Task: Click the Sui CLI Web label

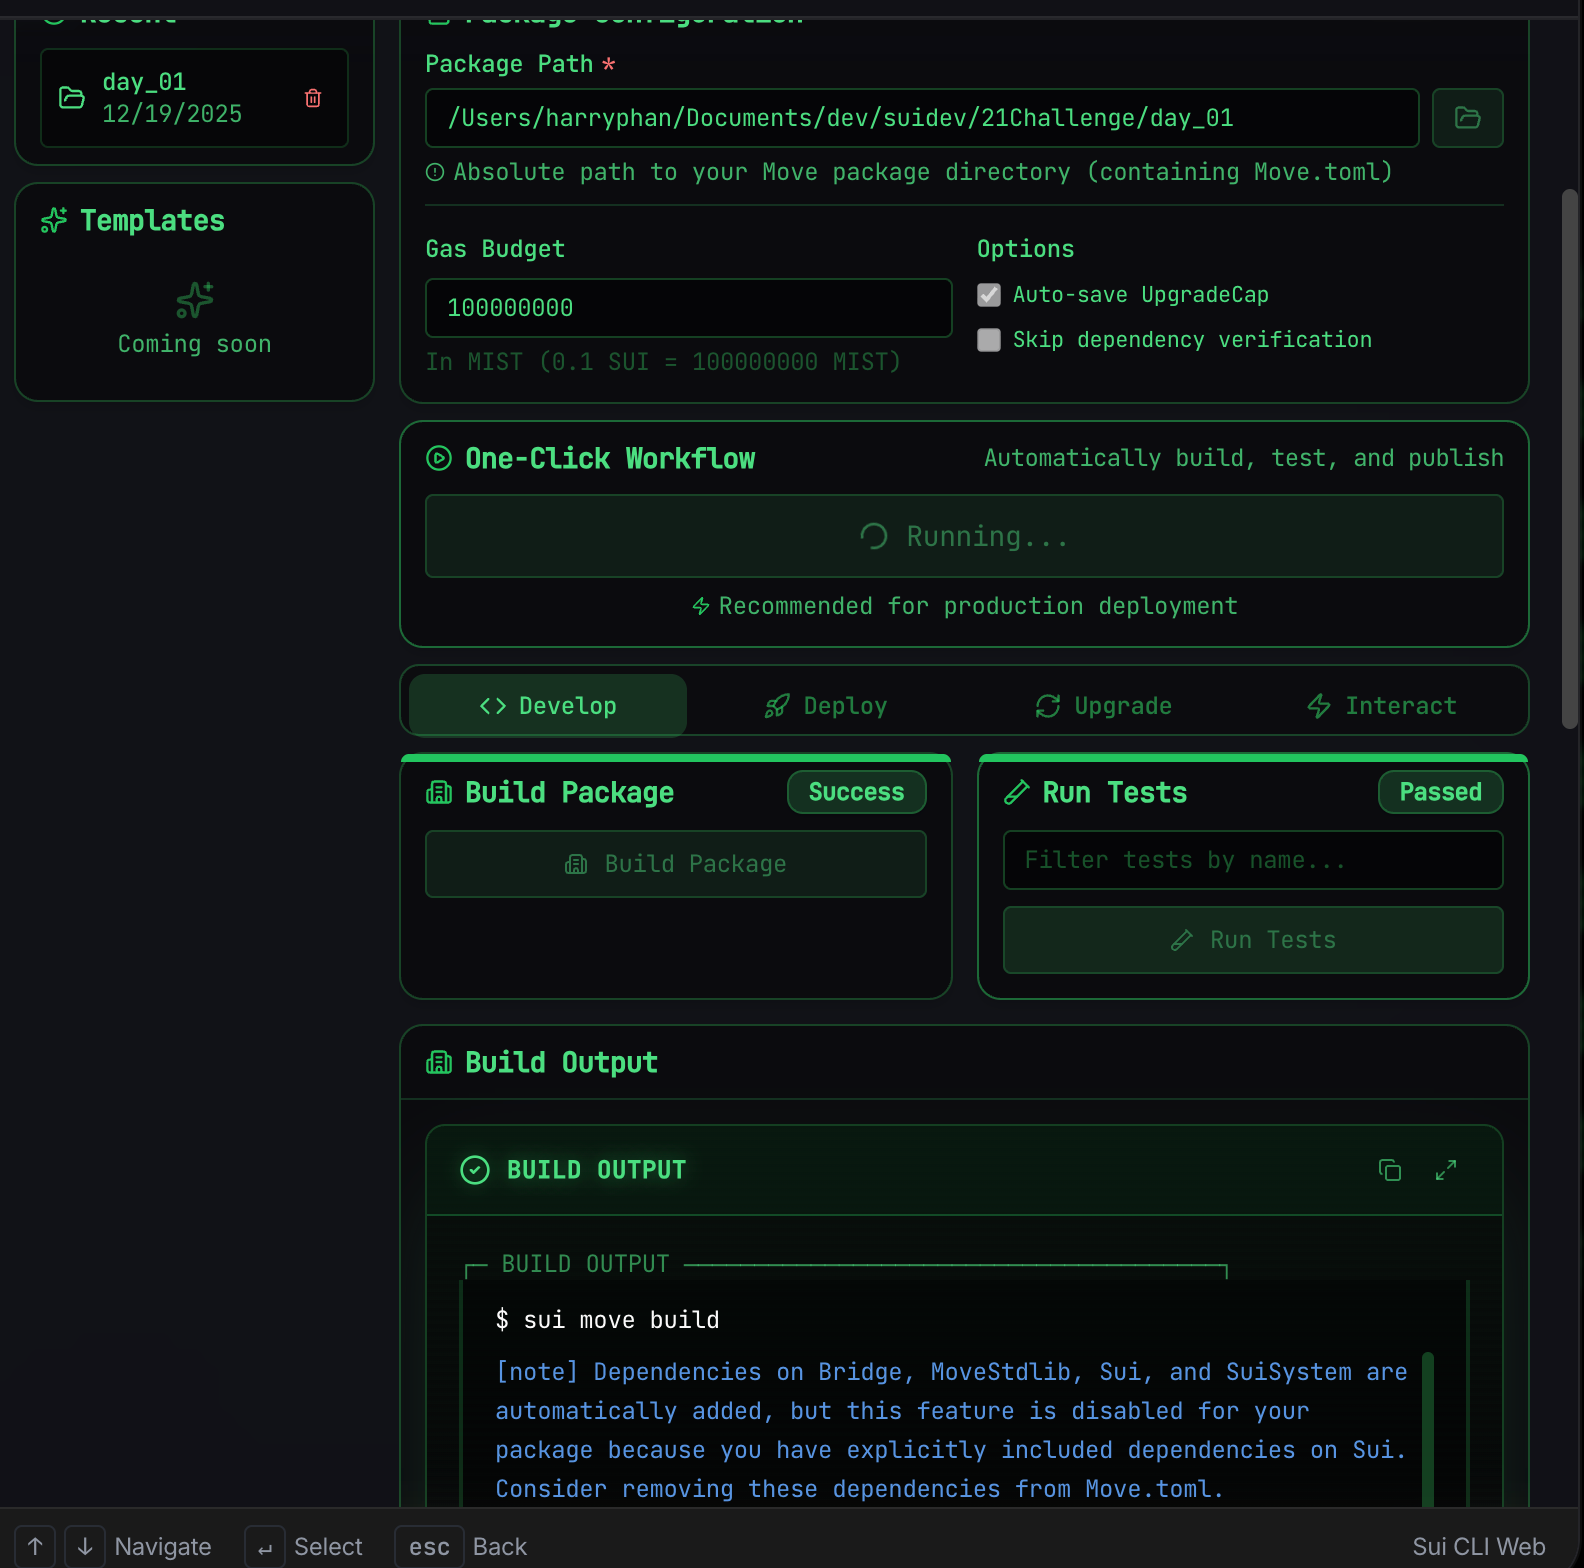Action: click(1479, 1547)
